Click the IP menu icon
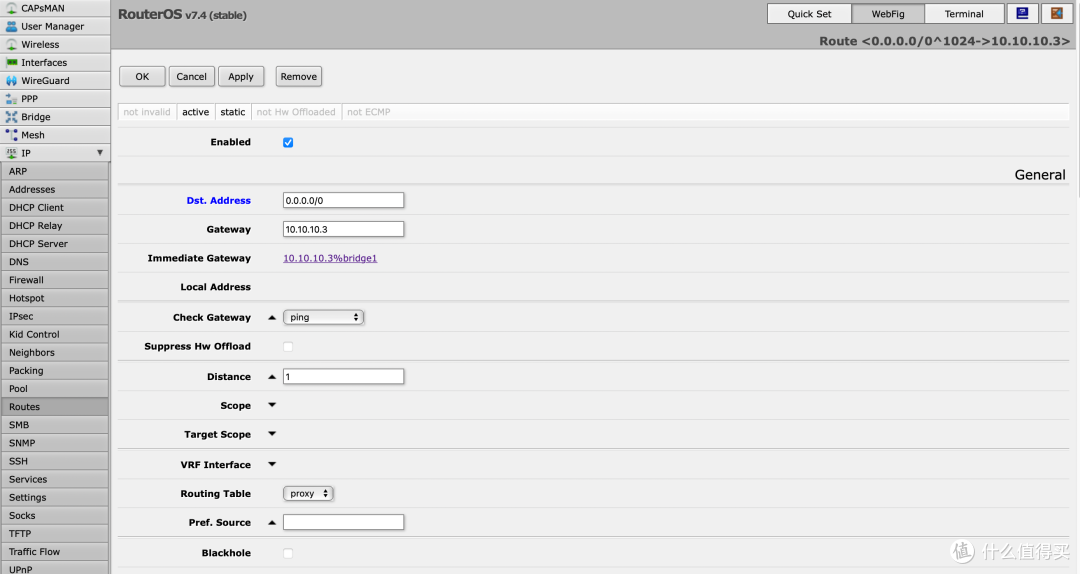The width and height of the screenshot is (1080, 574). [11, 153]
